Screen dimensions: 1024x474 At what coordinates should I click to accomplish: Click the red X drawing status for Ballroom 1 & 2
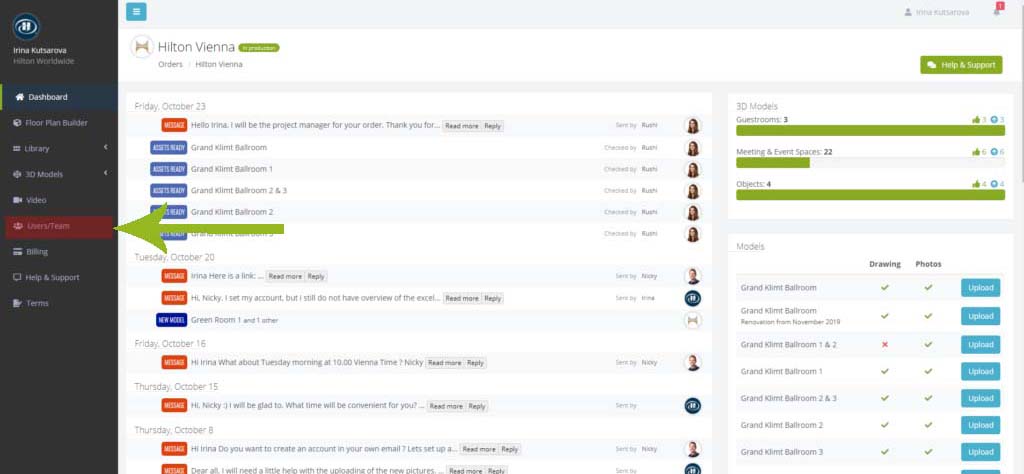[885, 345]
